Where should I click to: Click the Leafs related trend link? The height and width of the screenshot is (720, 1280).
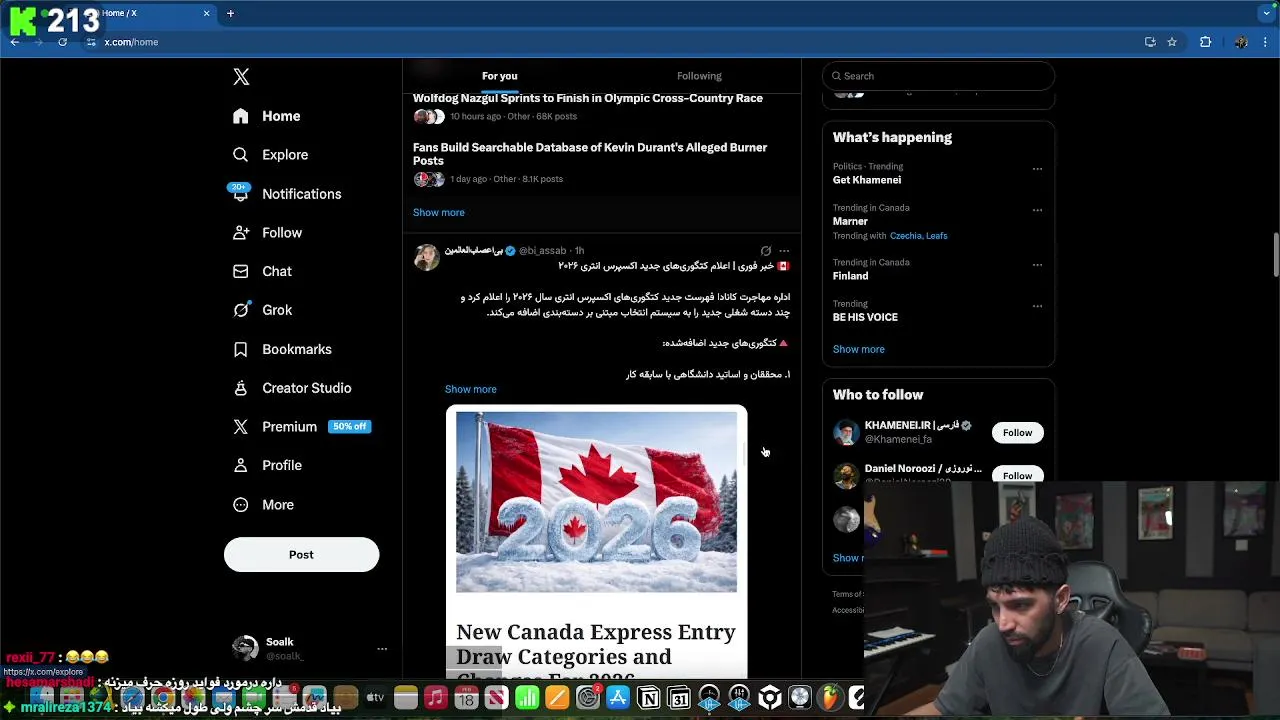(x=936, y=236)
